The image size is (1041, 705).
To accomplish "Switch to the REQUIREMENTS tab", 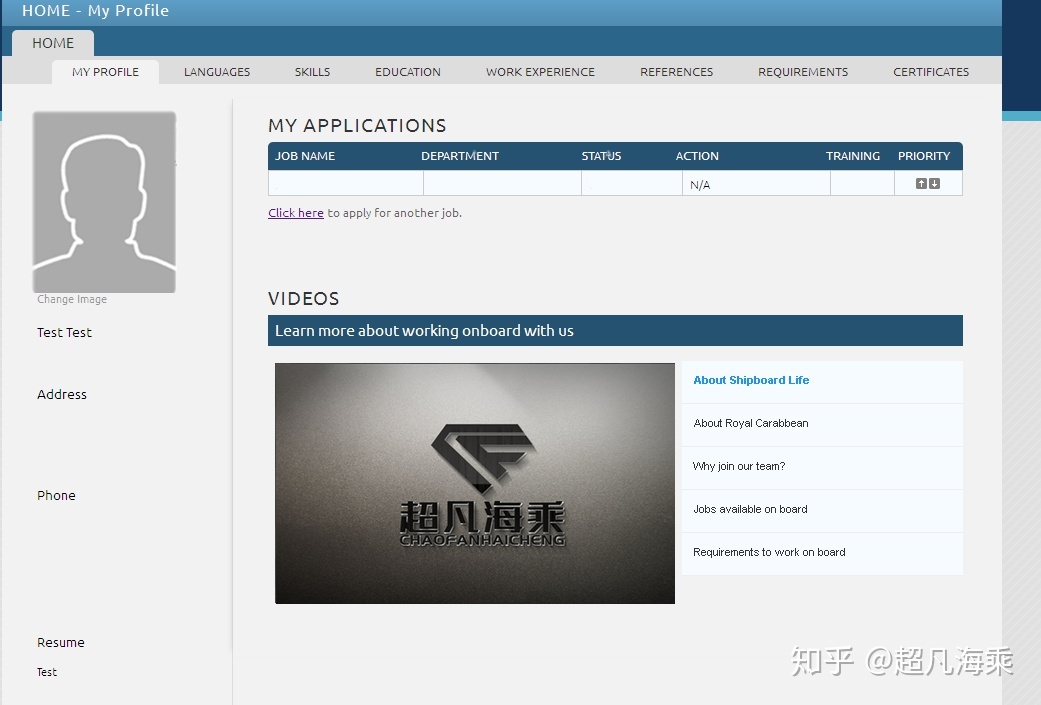I will (803, 72).
